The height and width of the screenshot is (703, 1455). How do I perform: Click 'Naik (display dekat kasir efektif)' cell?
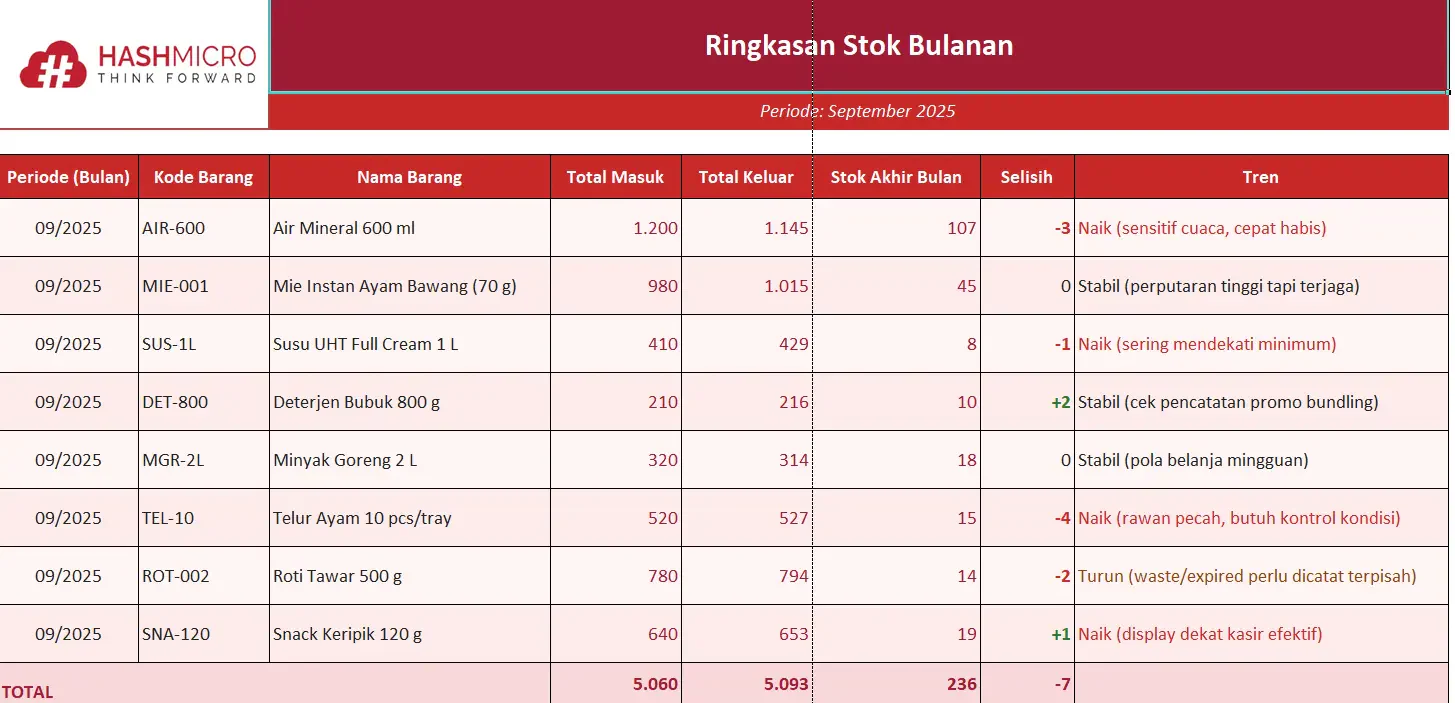click(x=1261, y=634)
